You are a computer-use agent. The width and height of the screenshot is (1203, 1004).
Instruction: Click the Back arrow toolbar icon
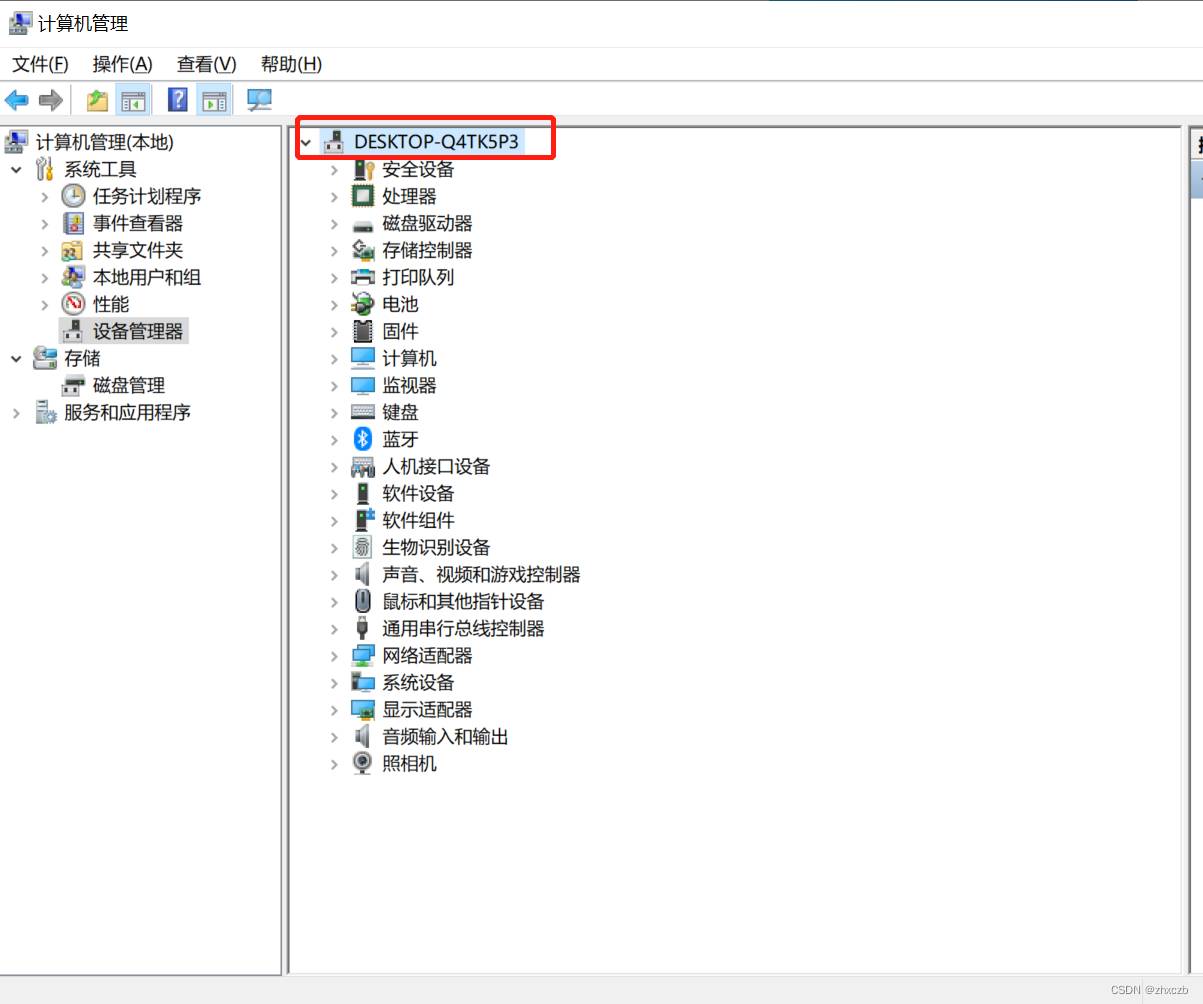point(17,100)
